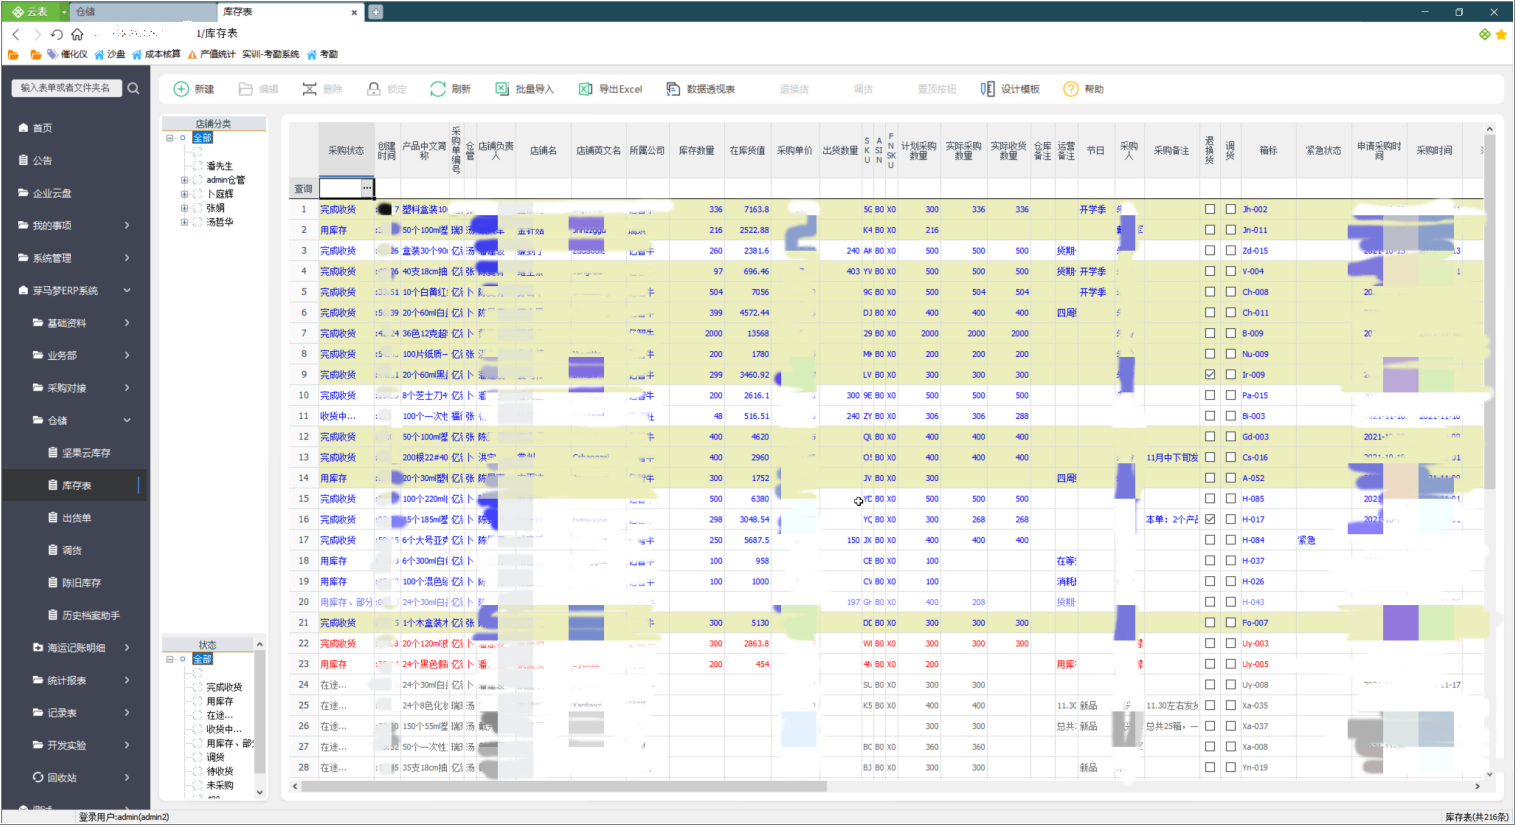This screenshot has width=1515, height=825.
Task: Click the 设计模板 icon
Action: (987, 89)
